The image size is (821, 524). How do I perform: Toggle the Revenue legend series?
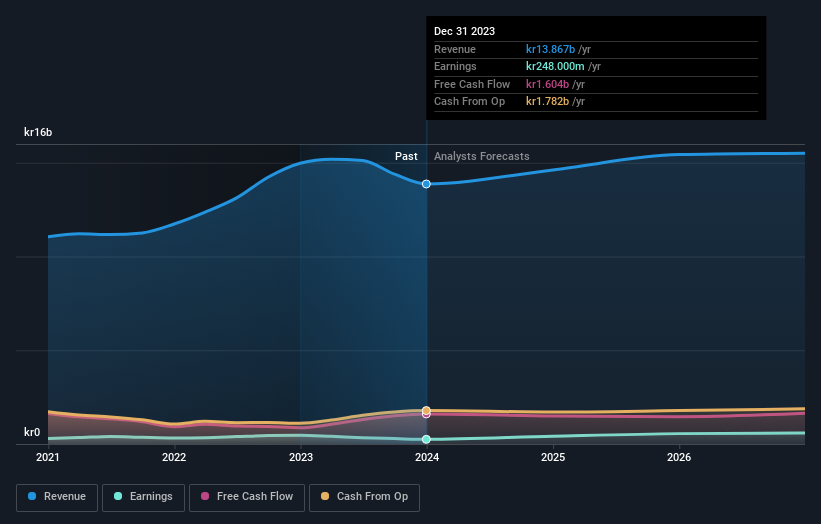coord(57,497)
